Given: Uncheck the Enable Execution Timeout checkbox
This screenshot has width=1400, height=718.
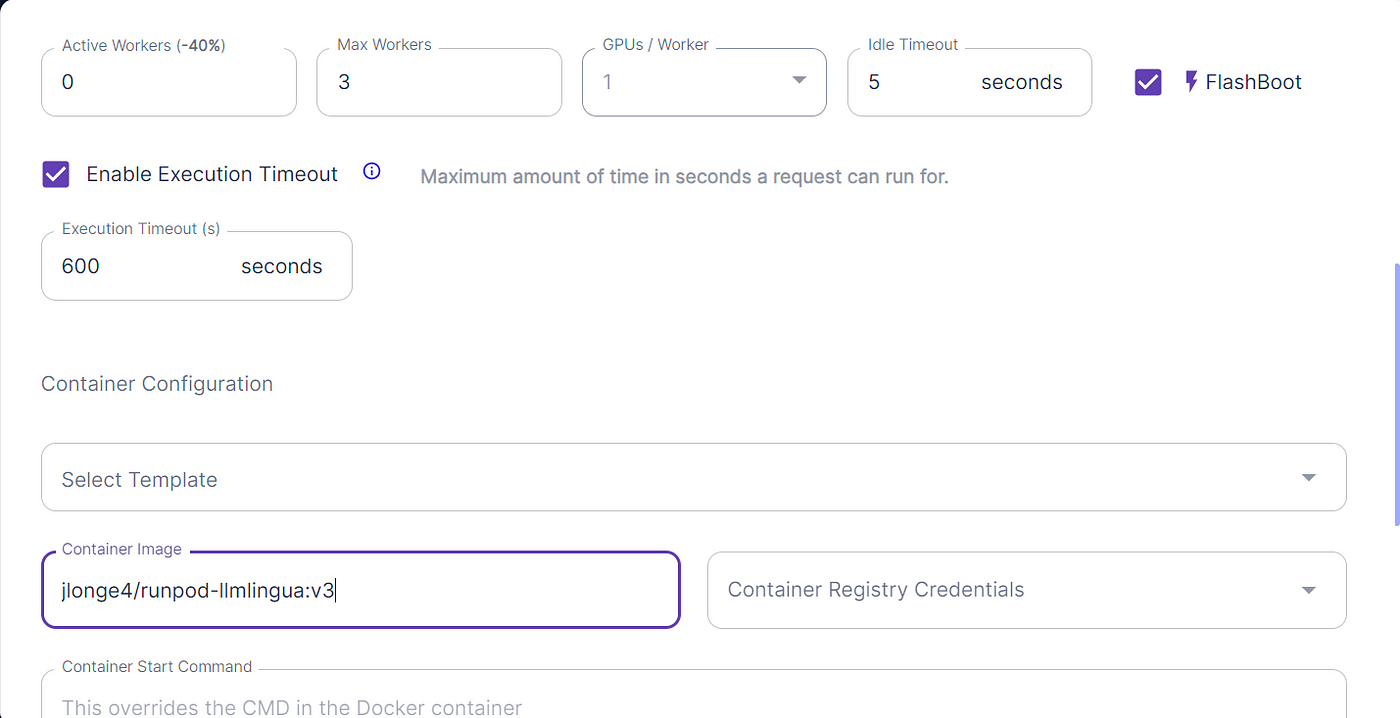Looking at the screenshot, I should point(56,174).
